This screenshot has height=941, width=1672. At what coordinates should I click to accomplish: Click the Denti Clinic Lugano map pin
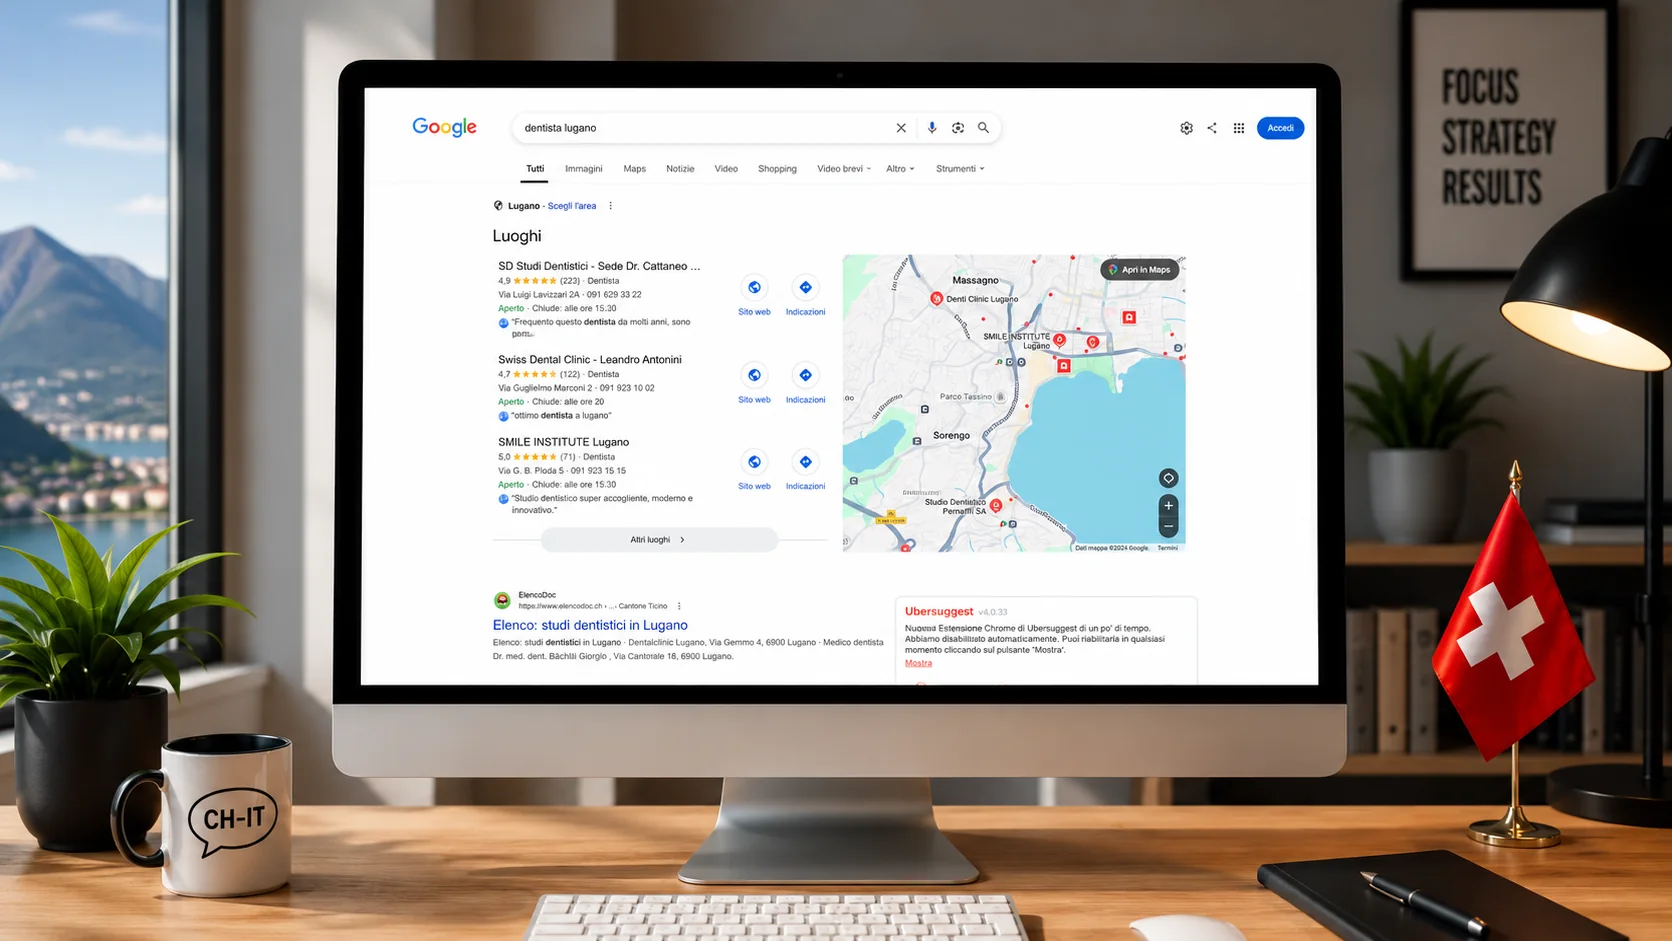(936, 298)
